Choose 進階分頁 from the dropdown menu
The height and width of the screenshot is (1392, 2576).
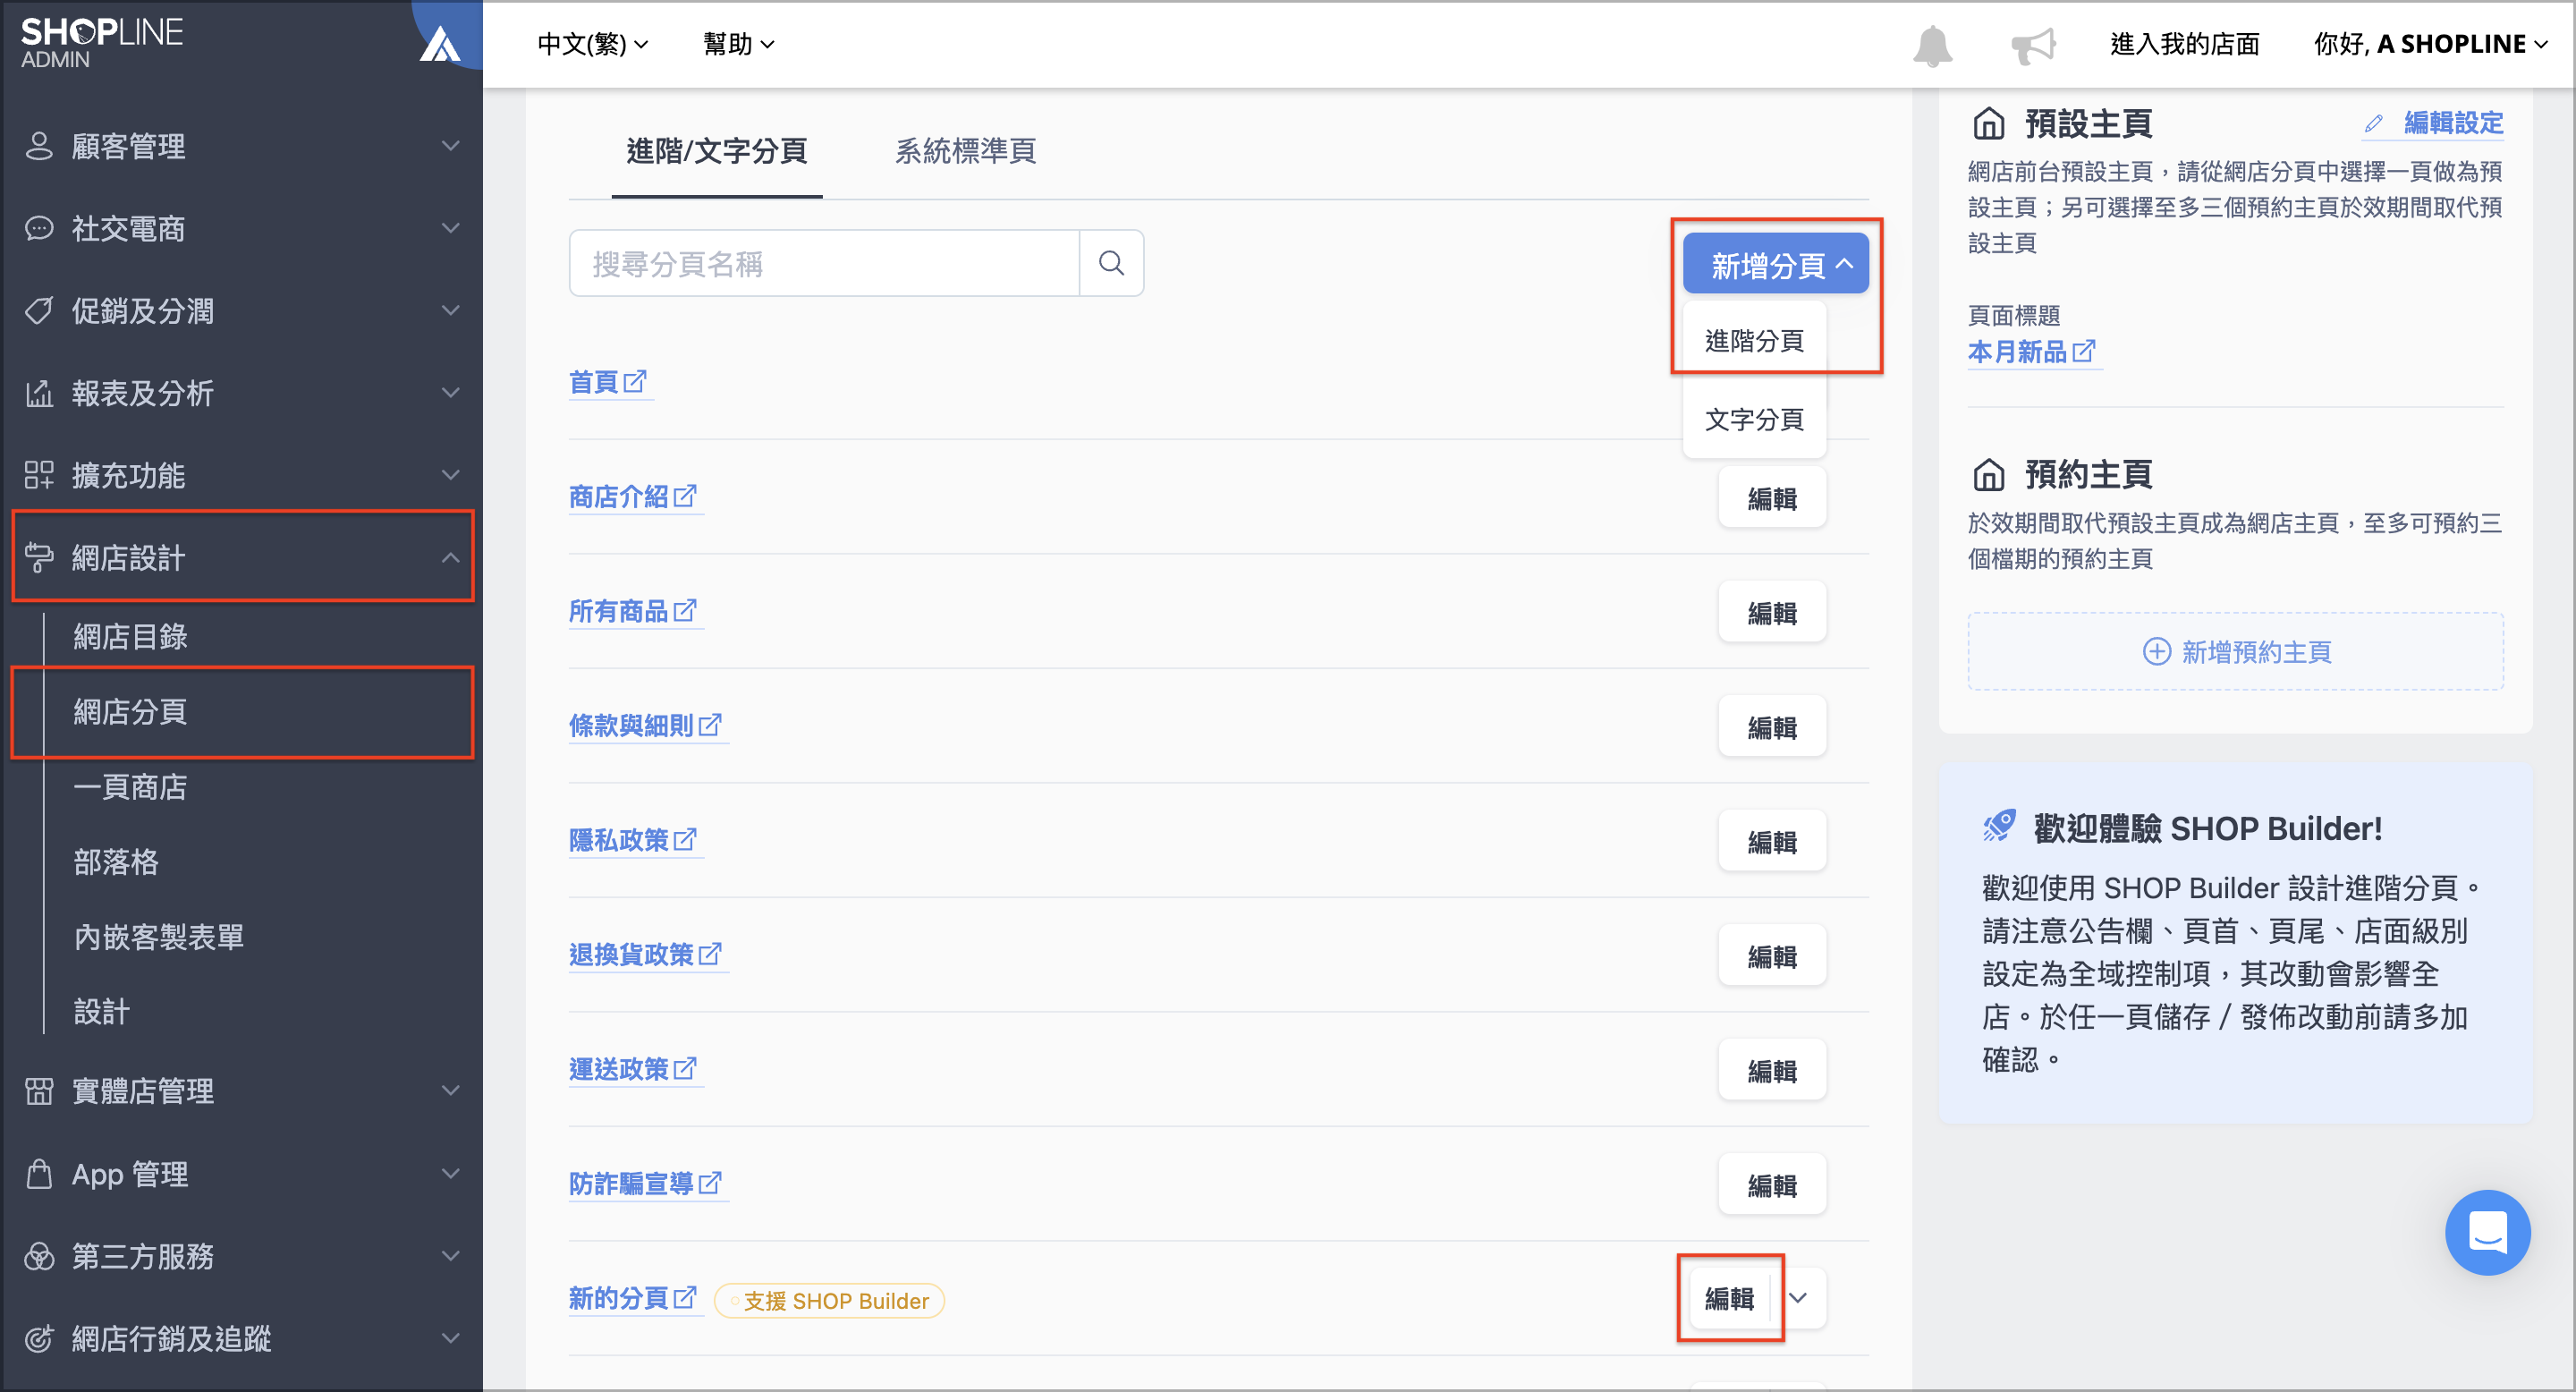coord(1754,340)
